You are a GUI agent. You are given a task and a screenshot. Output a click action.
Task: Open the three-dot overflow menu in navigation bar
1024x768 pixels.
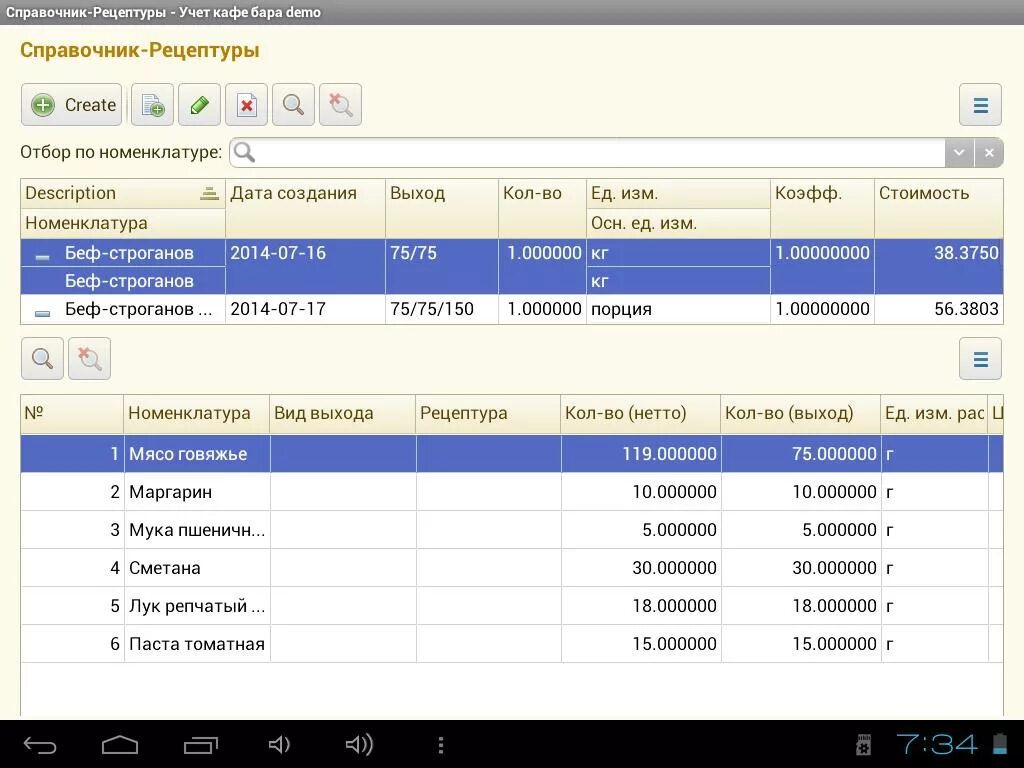441,745
